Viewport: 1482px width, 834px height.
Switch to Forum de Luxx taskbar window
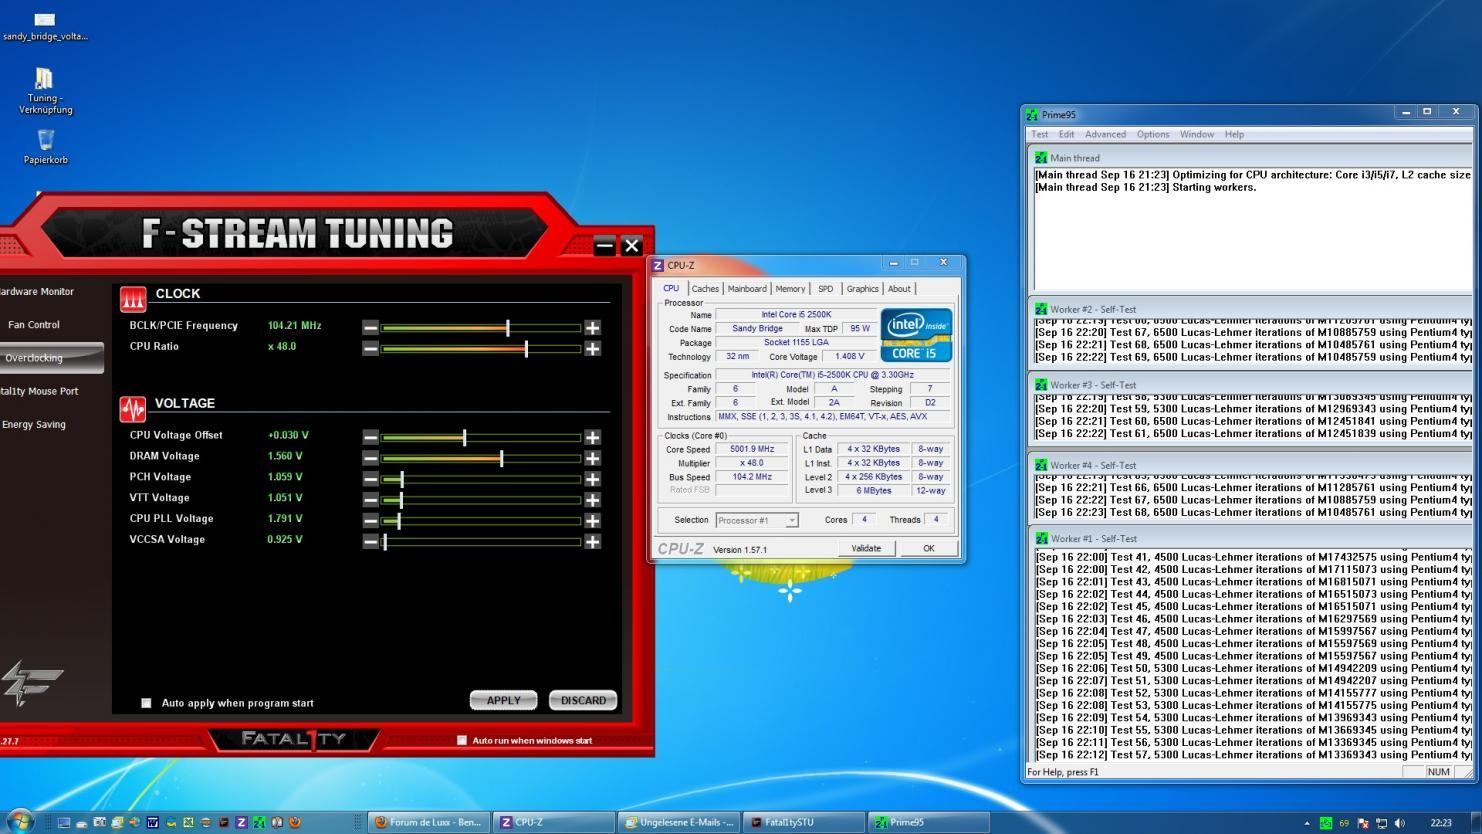(428, 822)
